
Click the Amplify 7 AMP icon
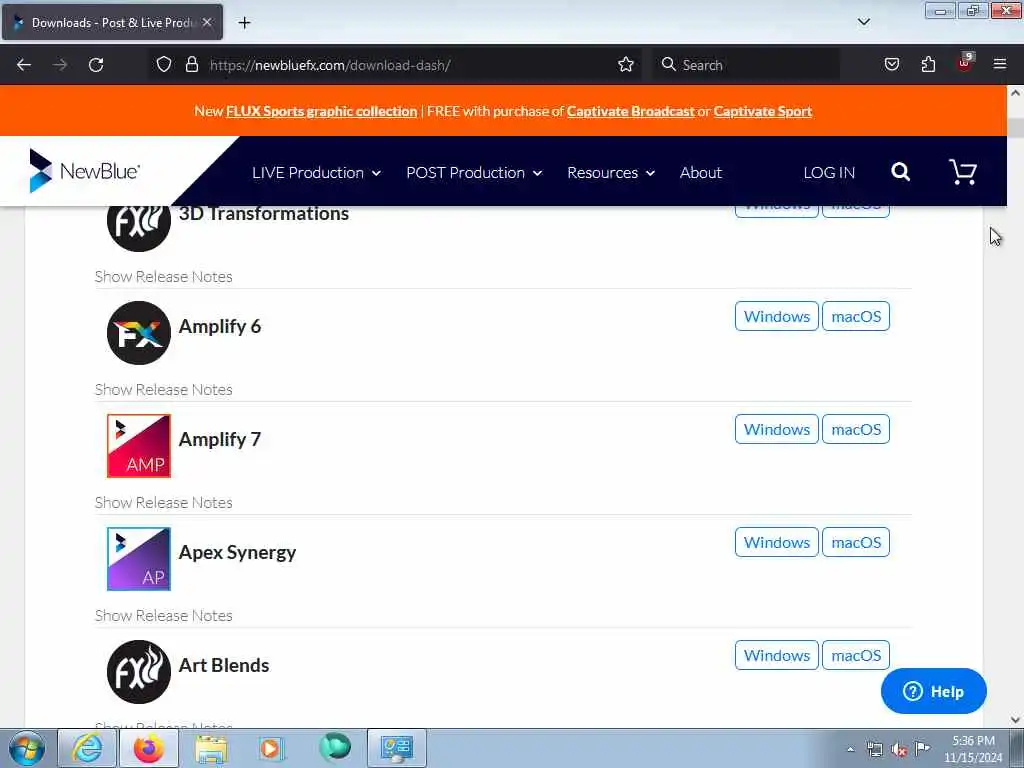[x=138, y=446]
